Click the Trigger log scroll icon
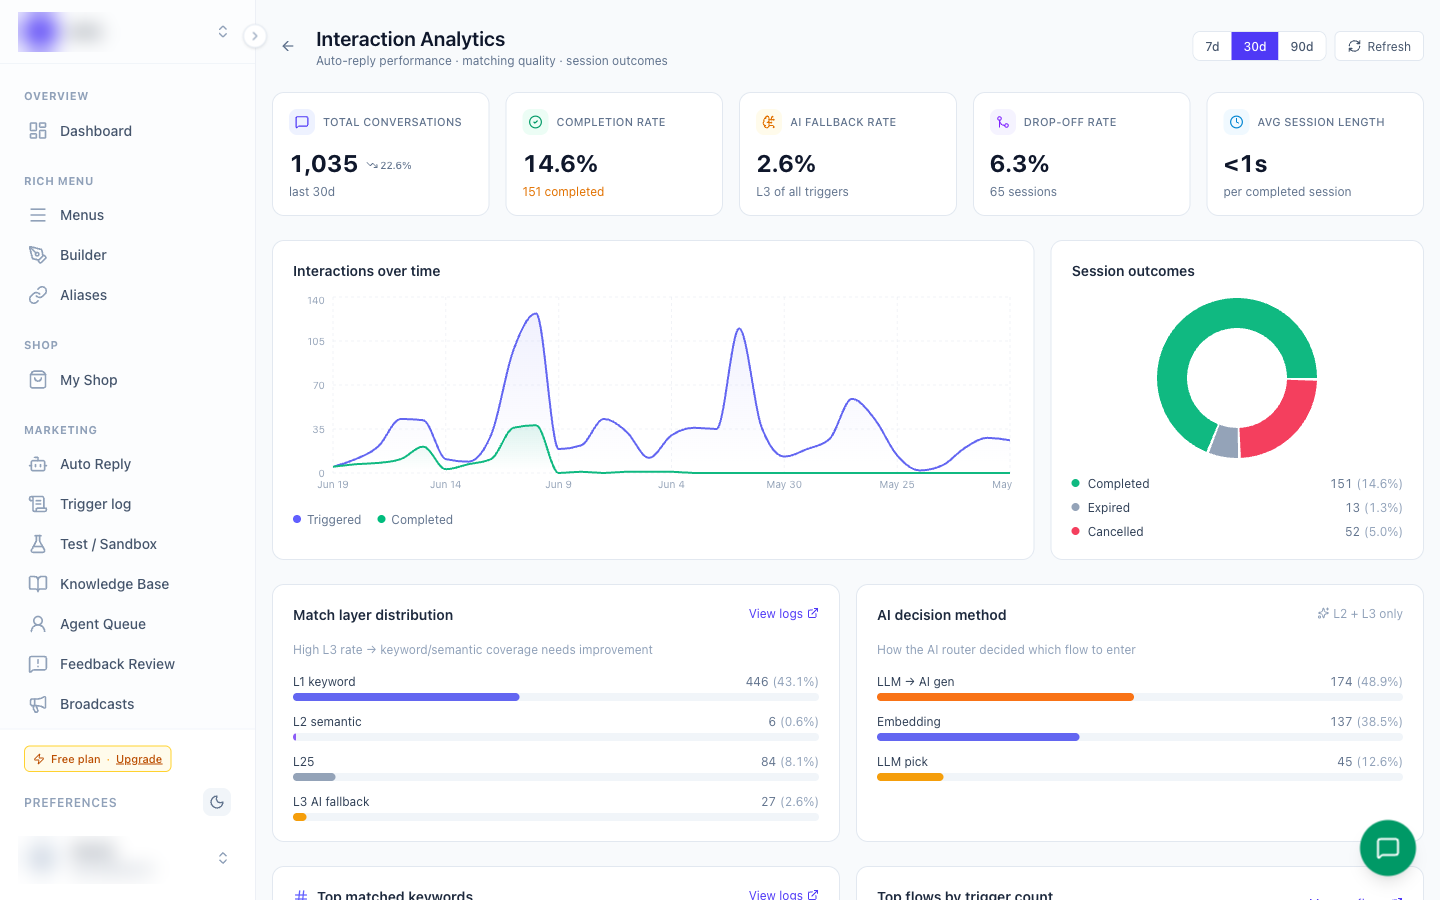 (38, 504)
